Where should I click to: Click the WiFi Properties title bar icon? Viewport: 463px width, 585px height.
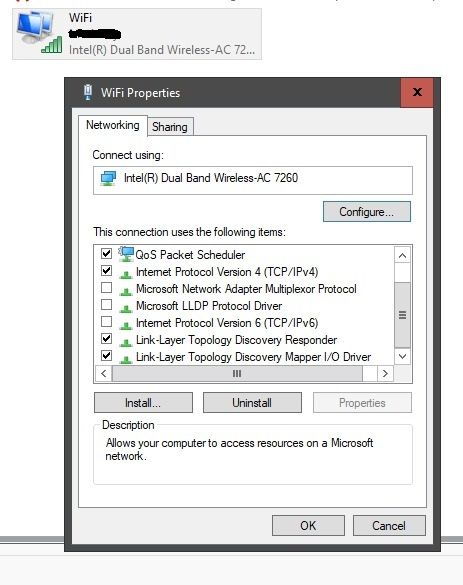point(88,92)
